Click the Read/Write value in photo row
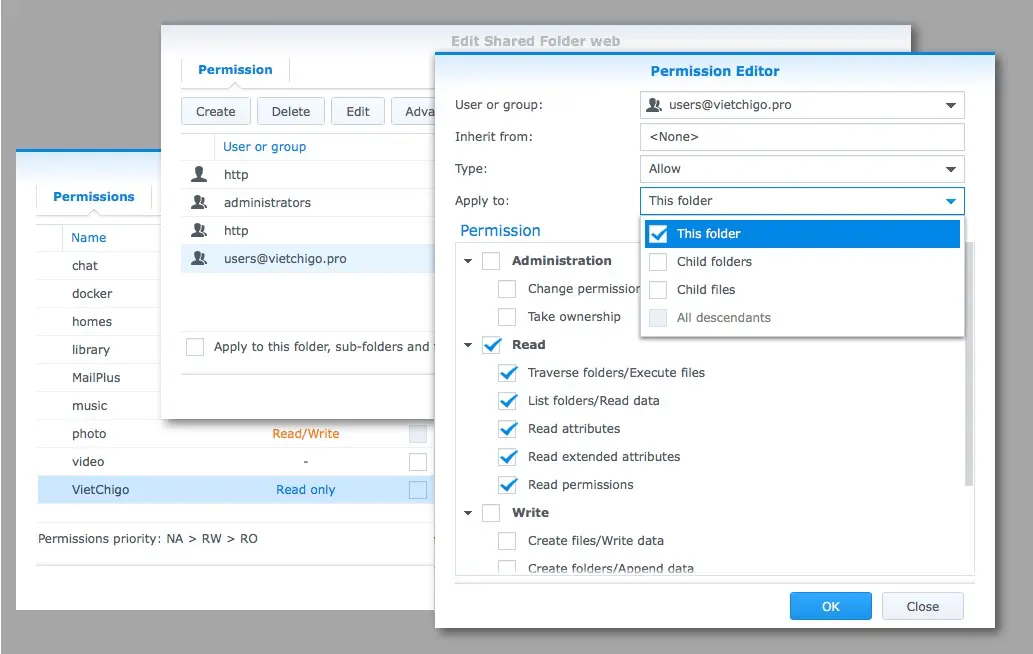 306,433
